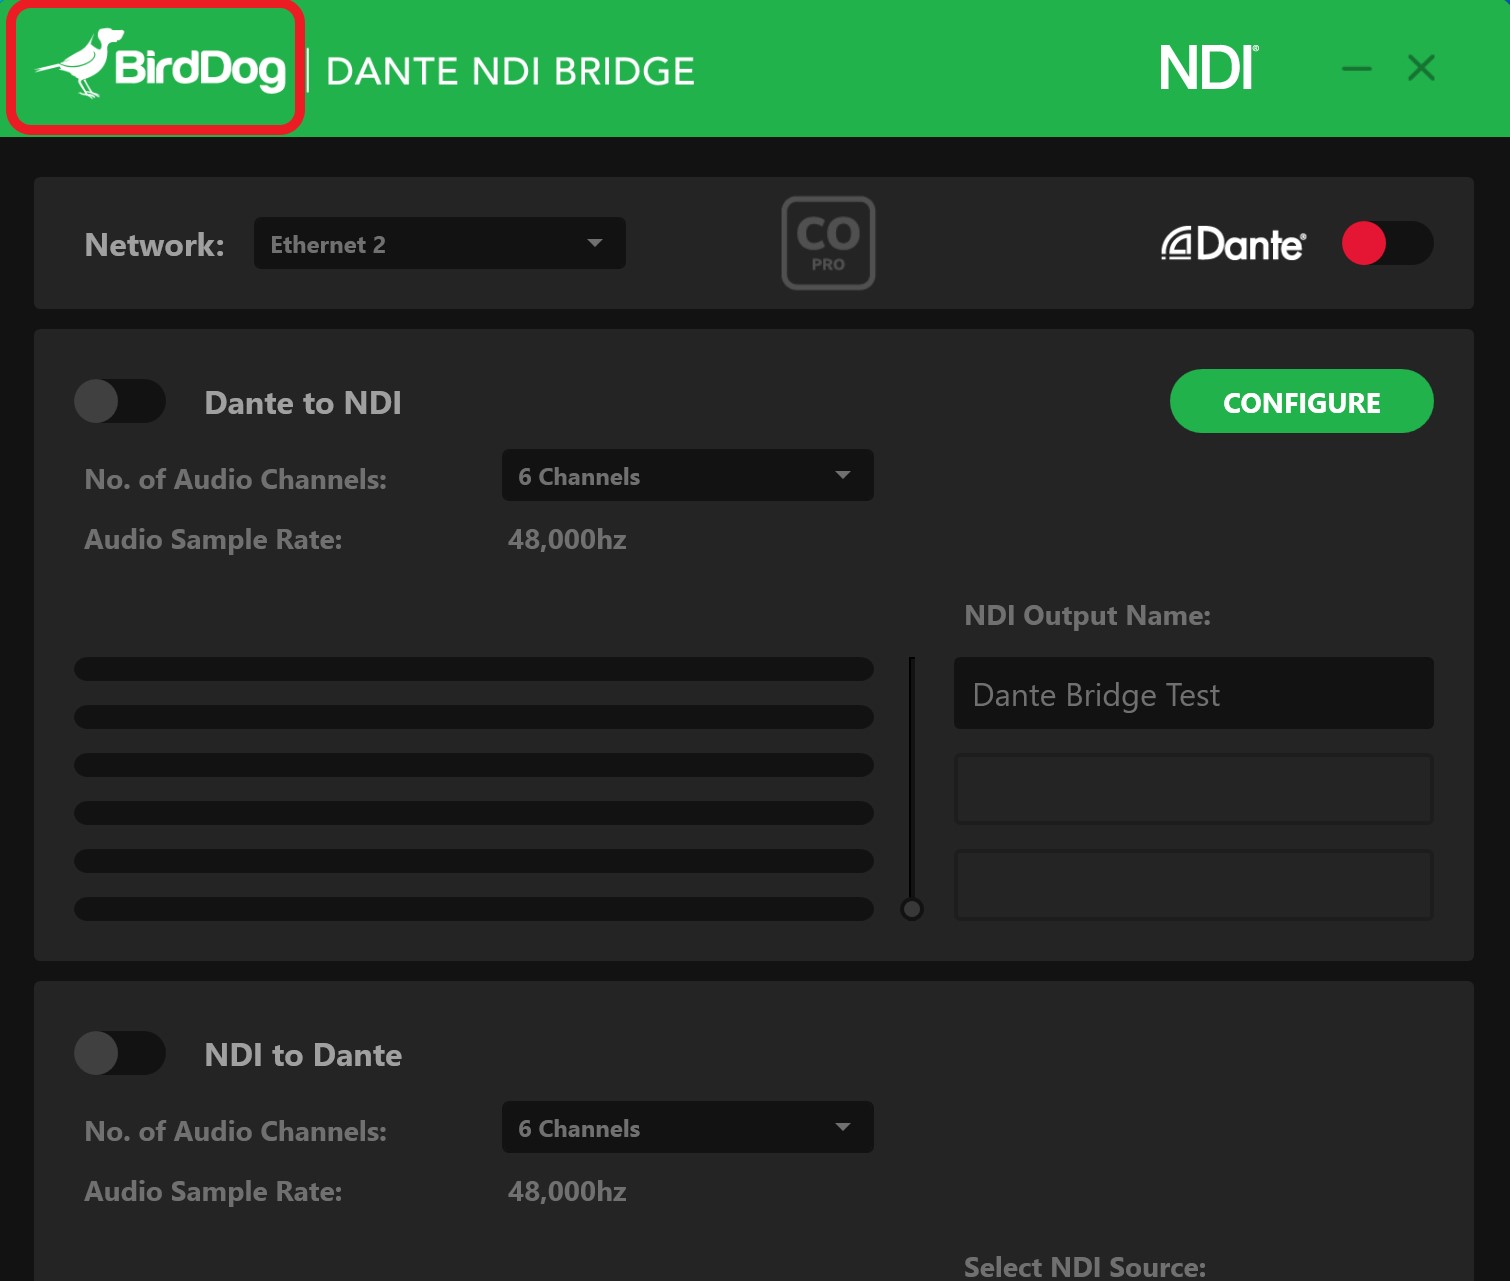The image size is (1510, 1281).
Task: Close the Dante NDI Bridge window
Action: click(x=1421, y=68)
